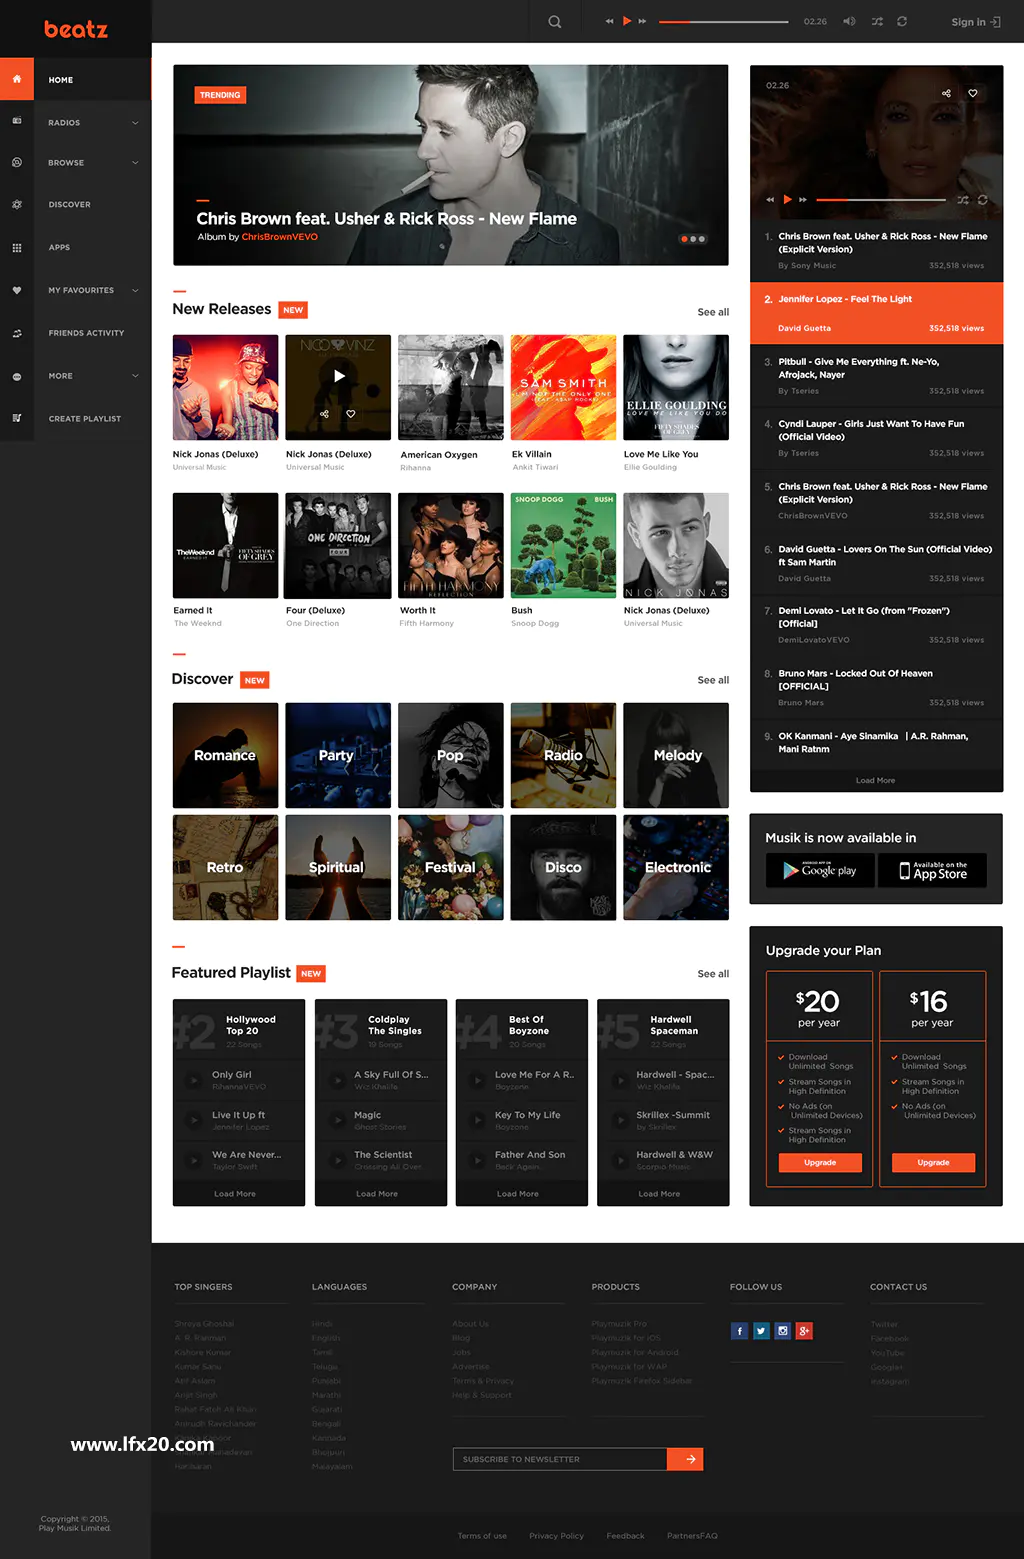Open the Romance genre tile
1024x1559 pixels.
click(225, 755)
